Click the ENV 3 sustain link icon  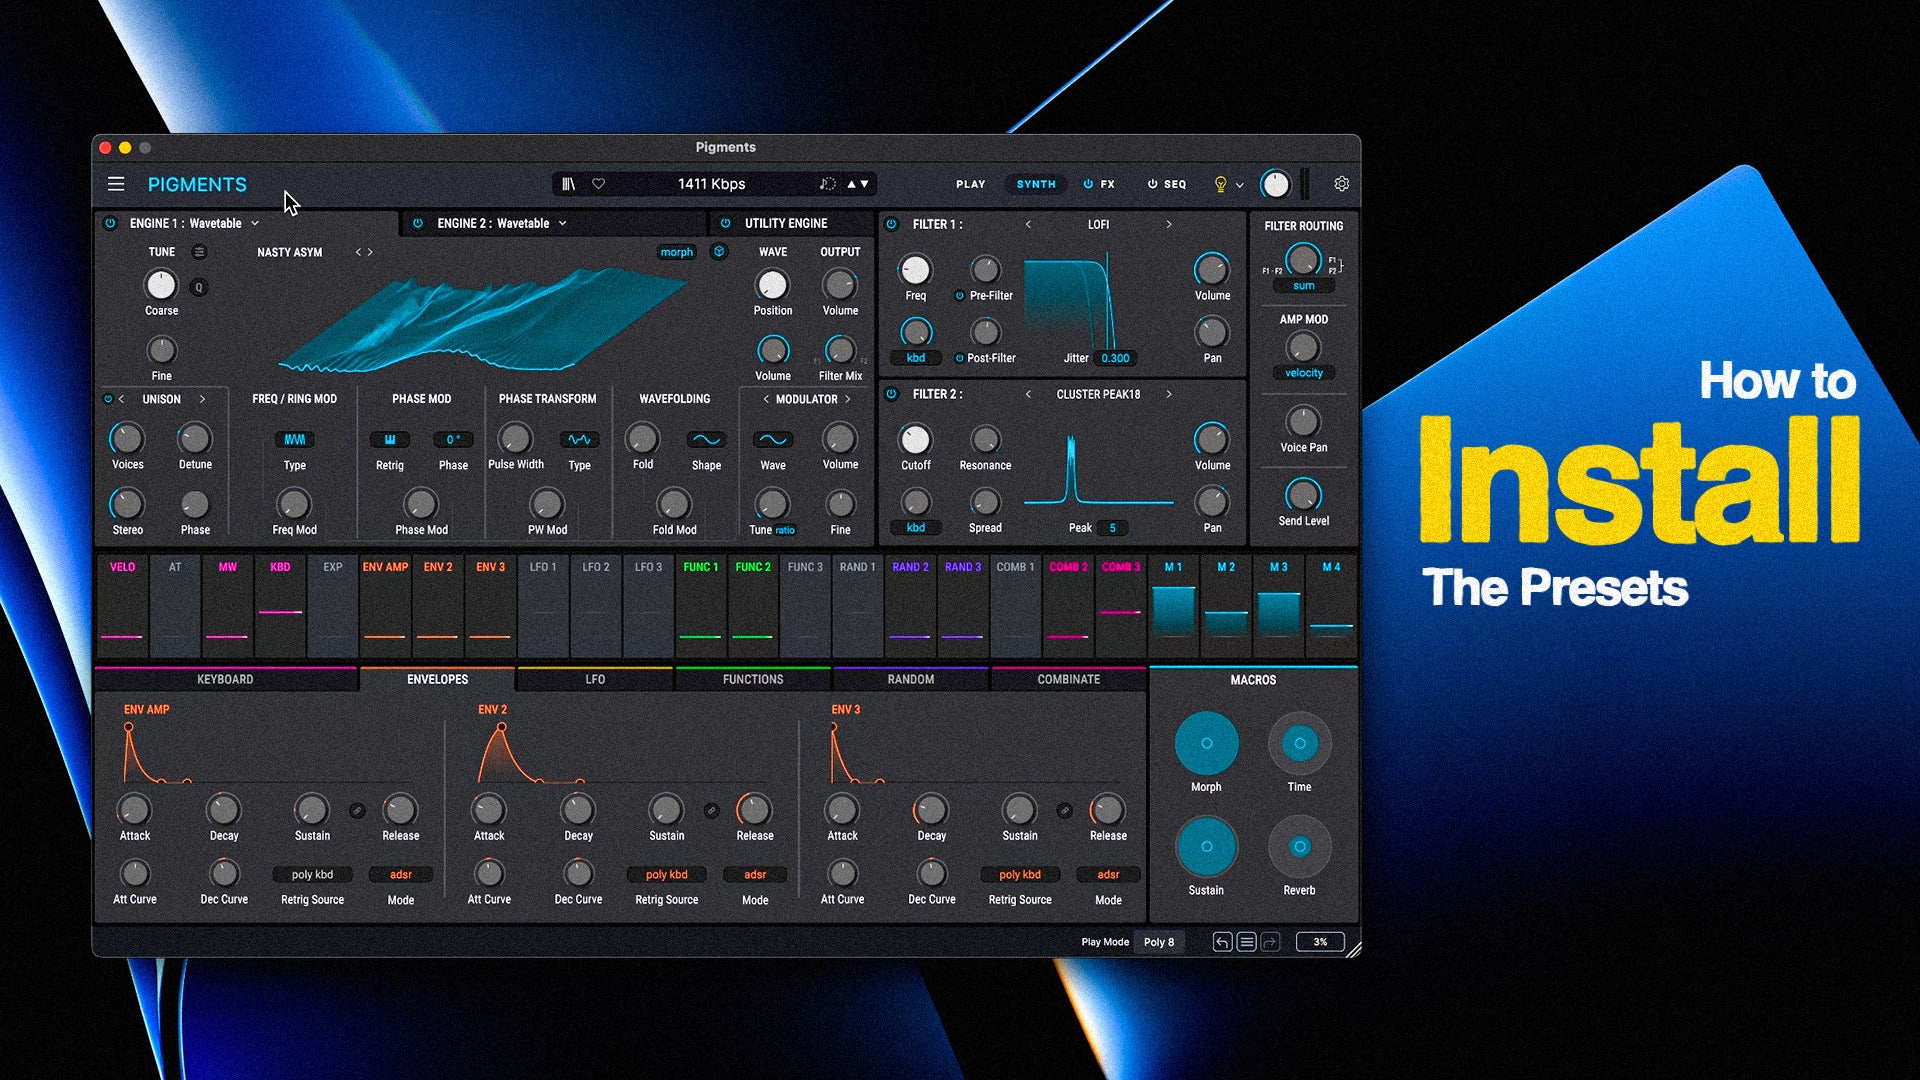click(1065, 810)
